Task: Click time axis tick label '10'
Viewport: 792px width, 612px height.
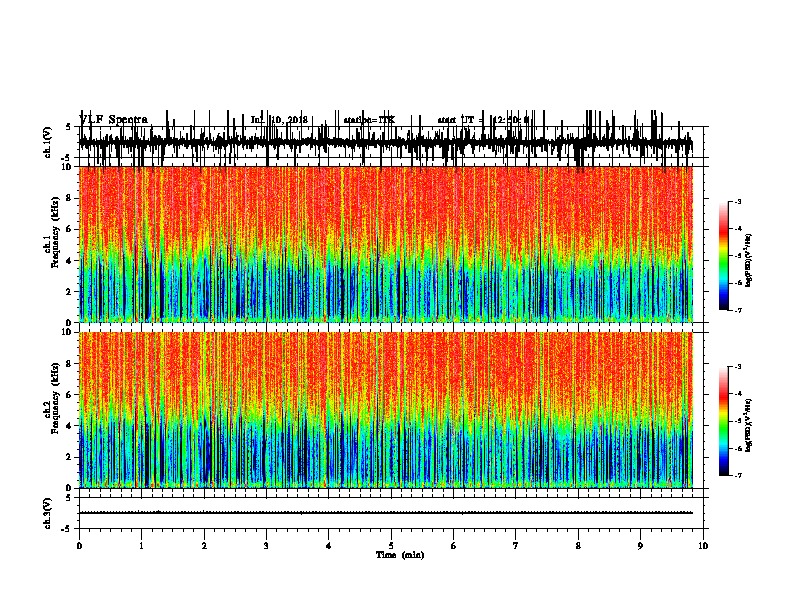Action: click(x=703, y=546)
